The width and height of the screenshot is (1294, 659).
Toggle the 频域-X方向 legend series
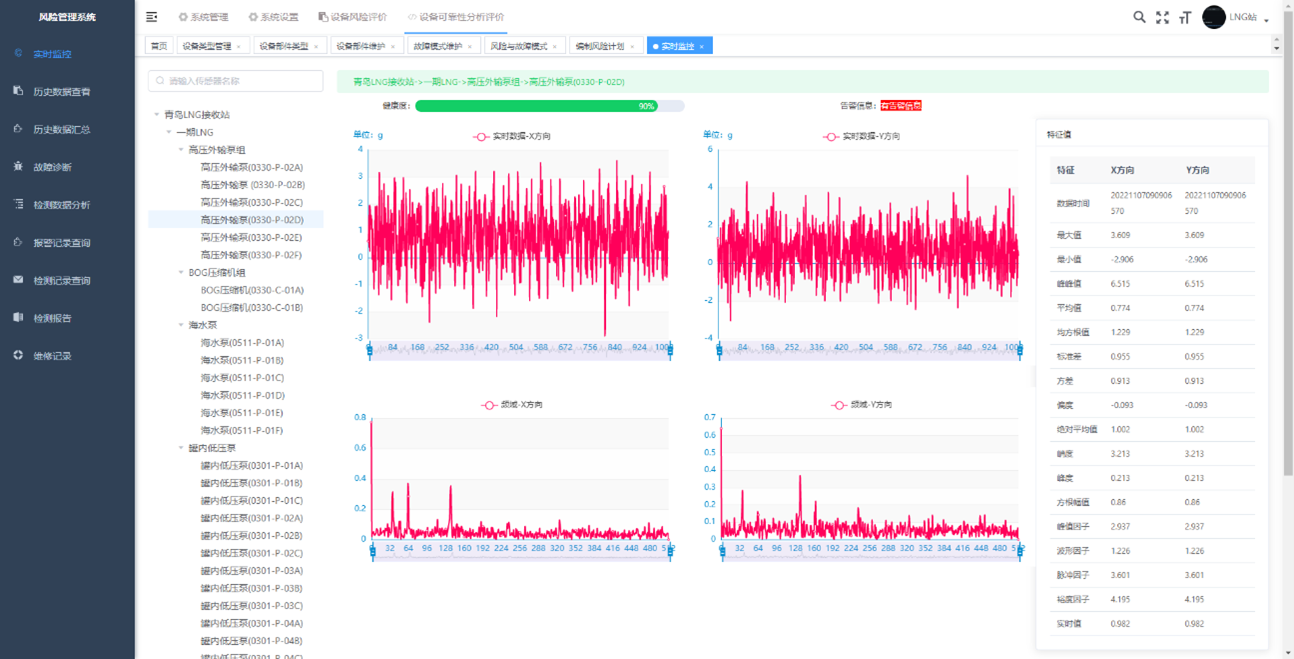coord(518,405)
